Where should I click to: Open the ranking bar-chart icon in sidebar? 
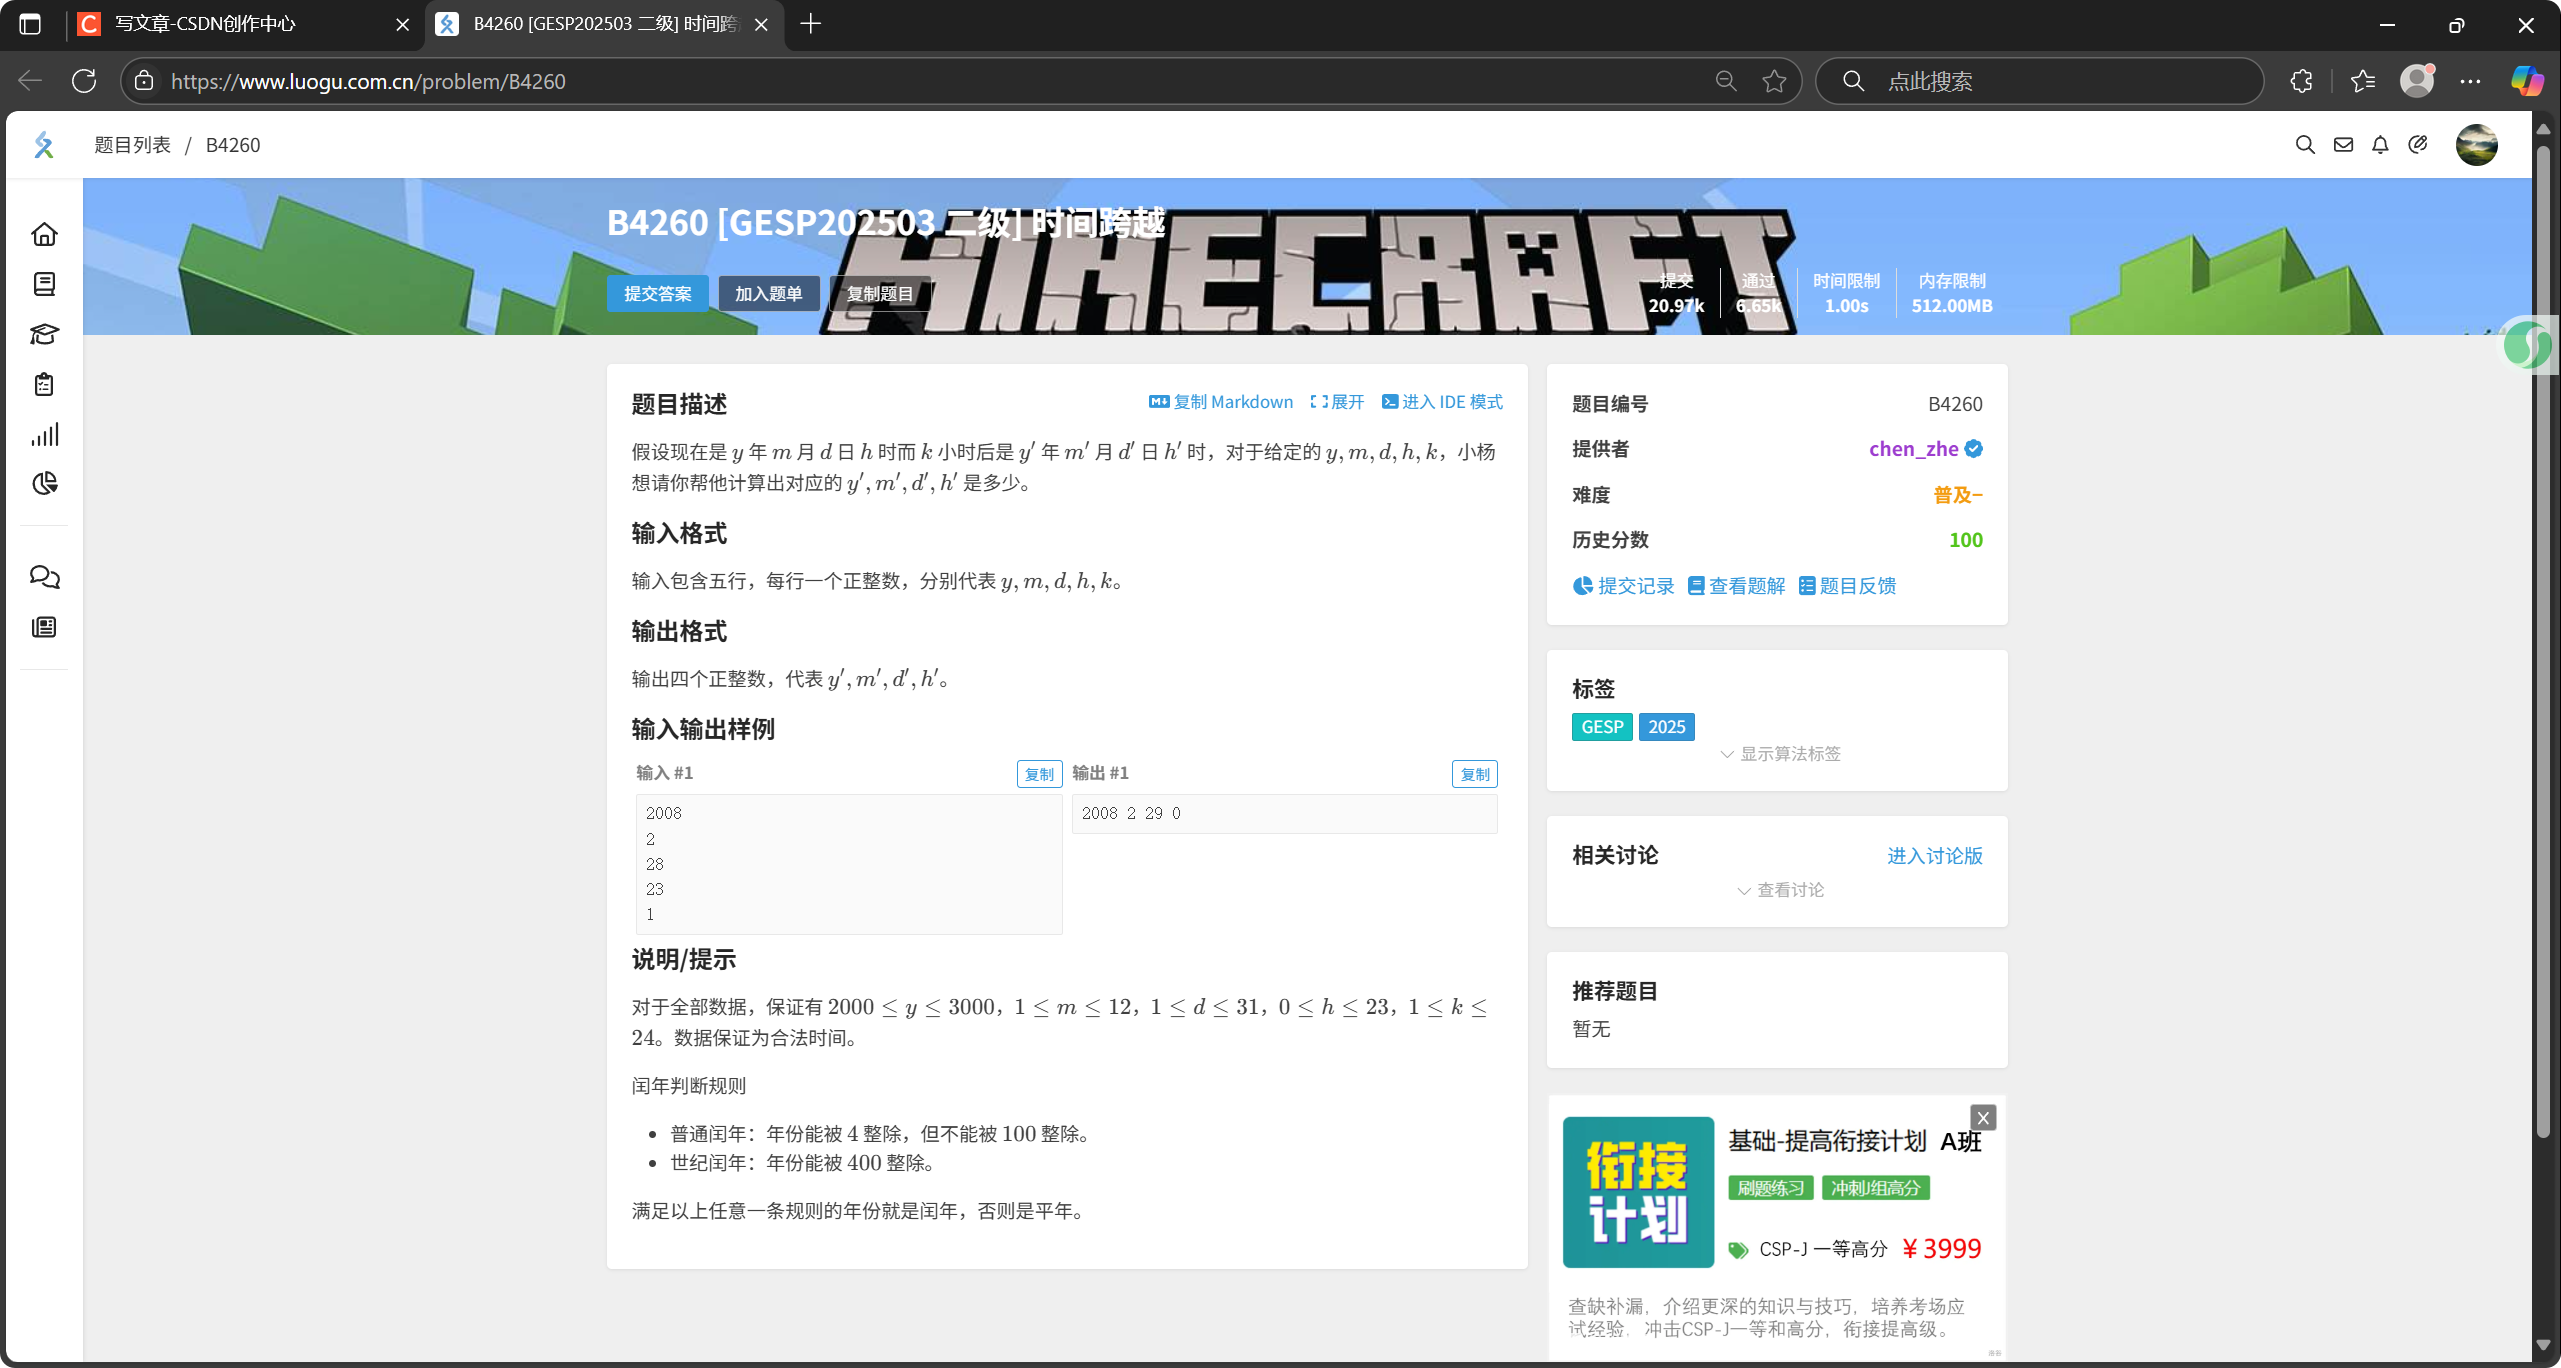[44, 434]
